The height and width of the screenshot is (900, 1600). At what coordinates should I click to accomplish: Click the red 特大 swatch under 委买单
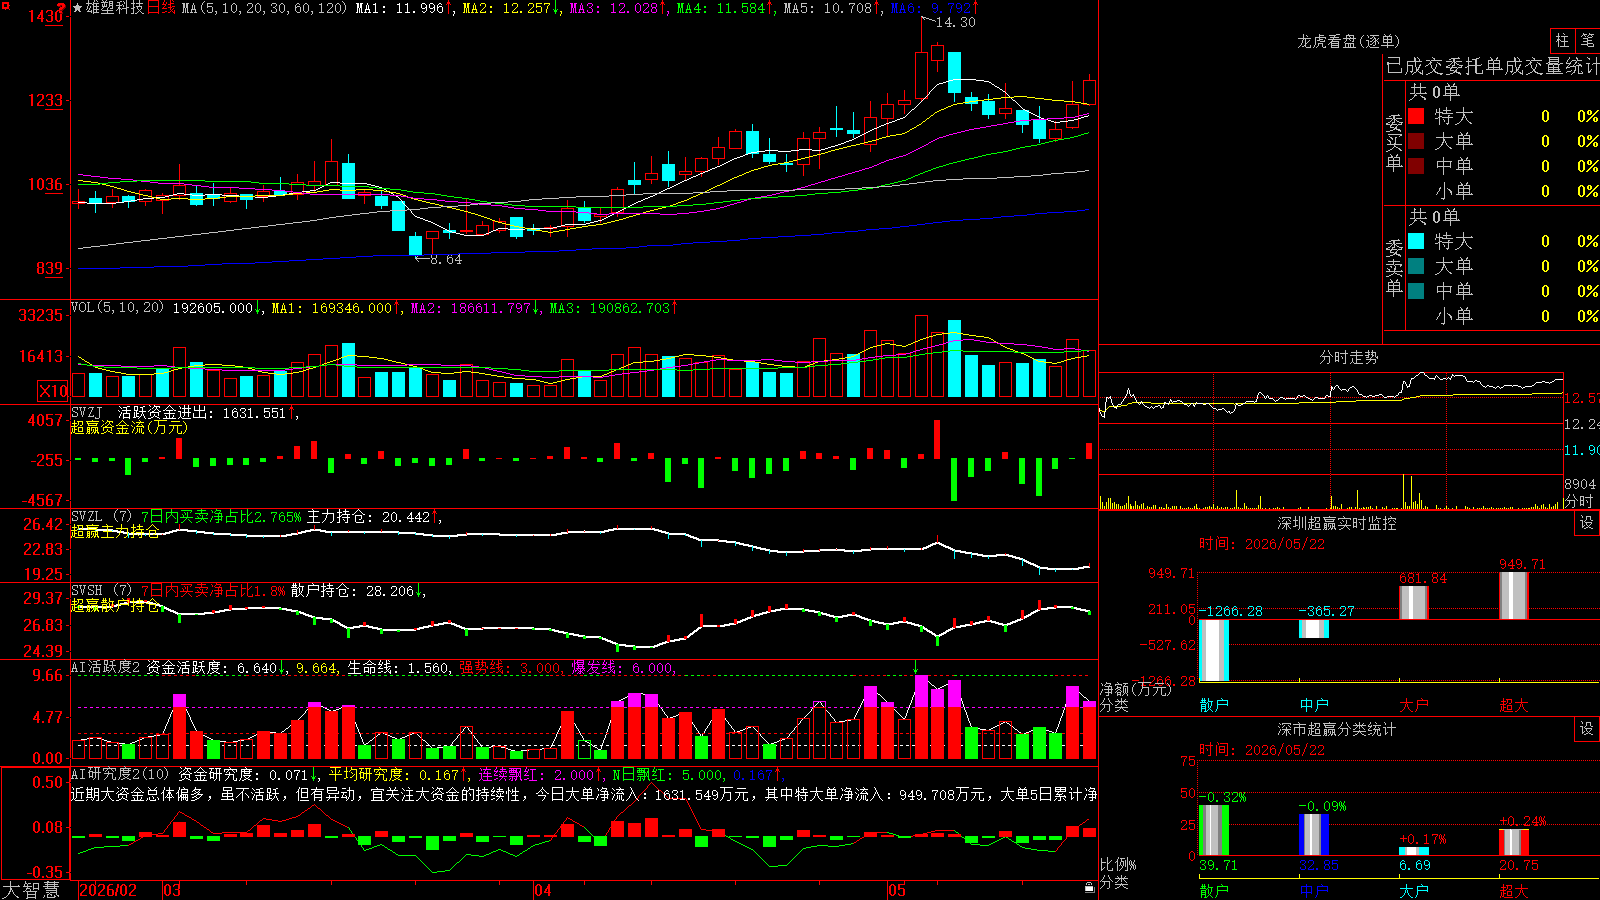(x=1416, y=116)
